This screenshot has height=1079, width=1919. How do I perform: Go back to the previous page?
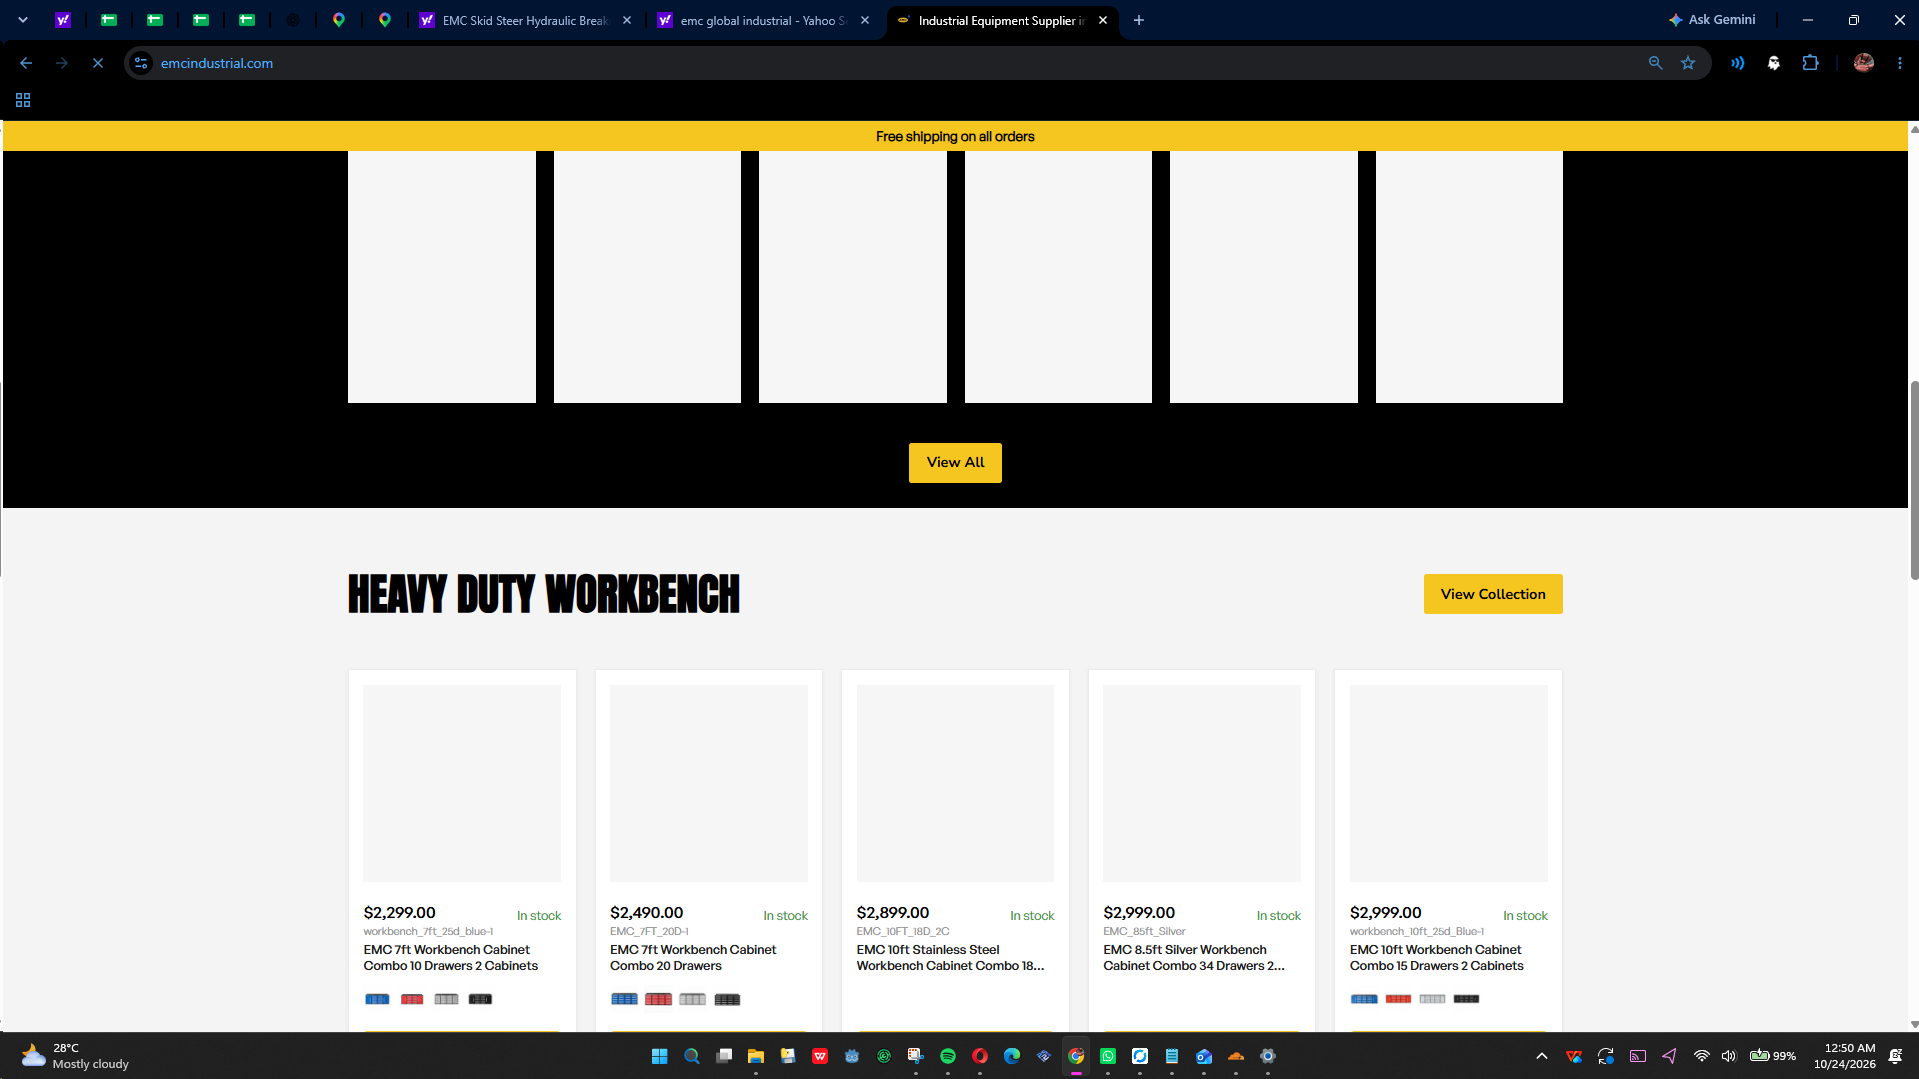tap(26, 63)
